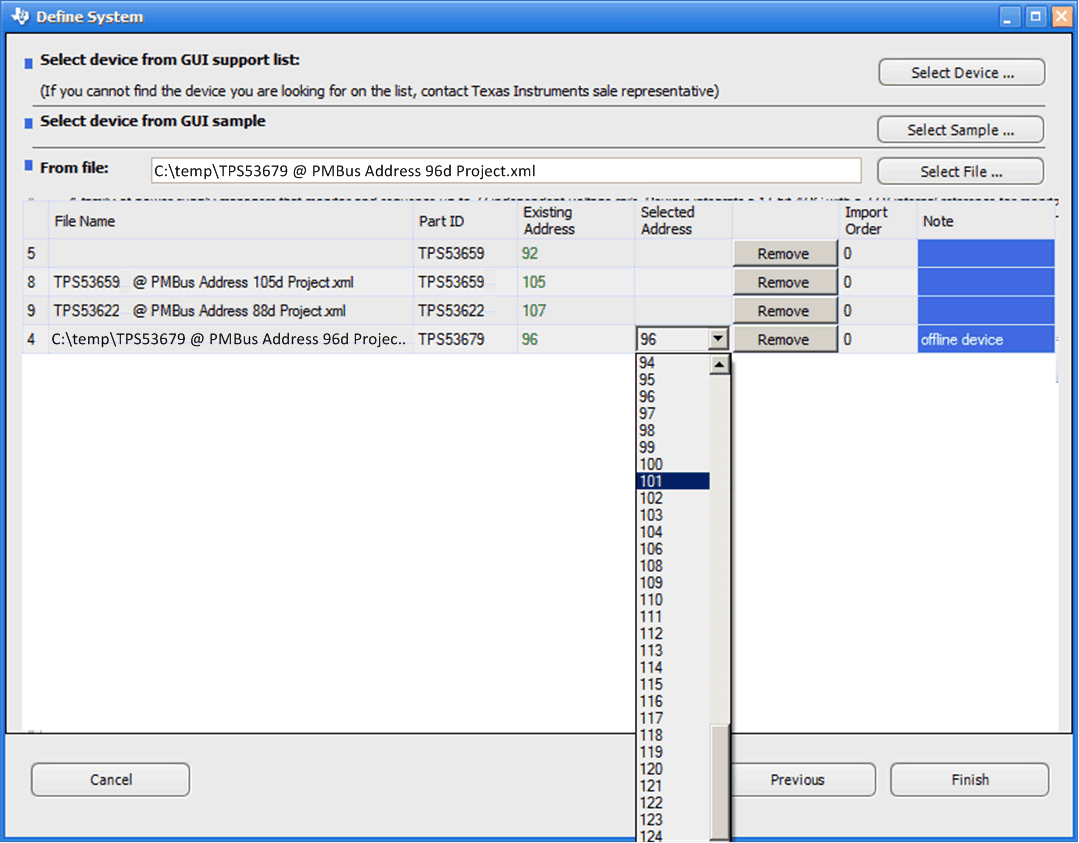Screen dimensions: 1079x843
Task: Remove the TPS53659 address 92 row
Action: point(784,254)
